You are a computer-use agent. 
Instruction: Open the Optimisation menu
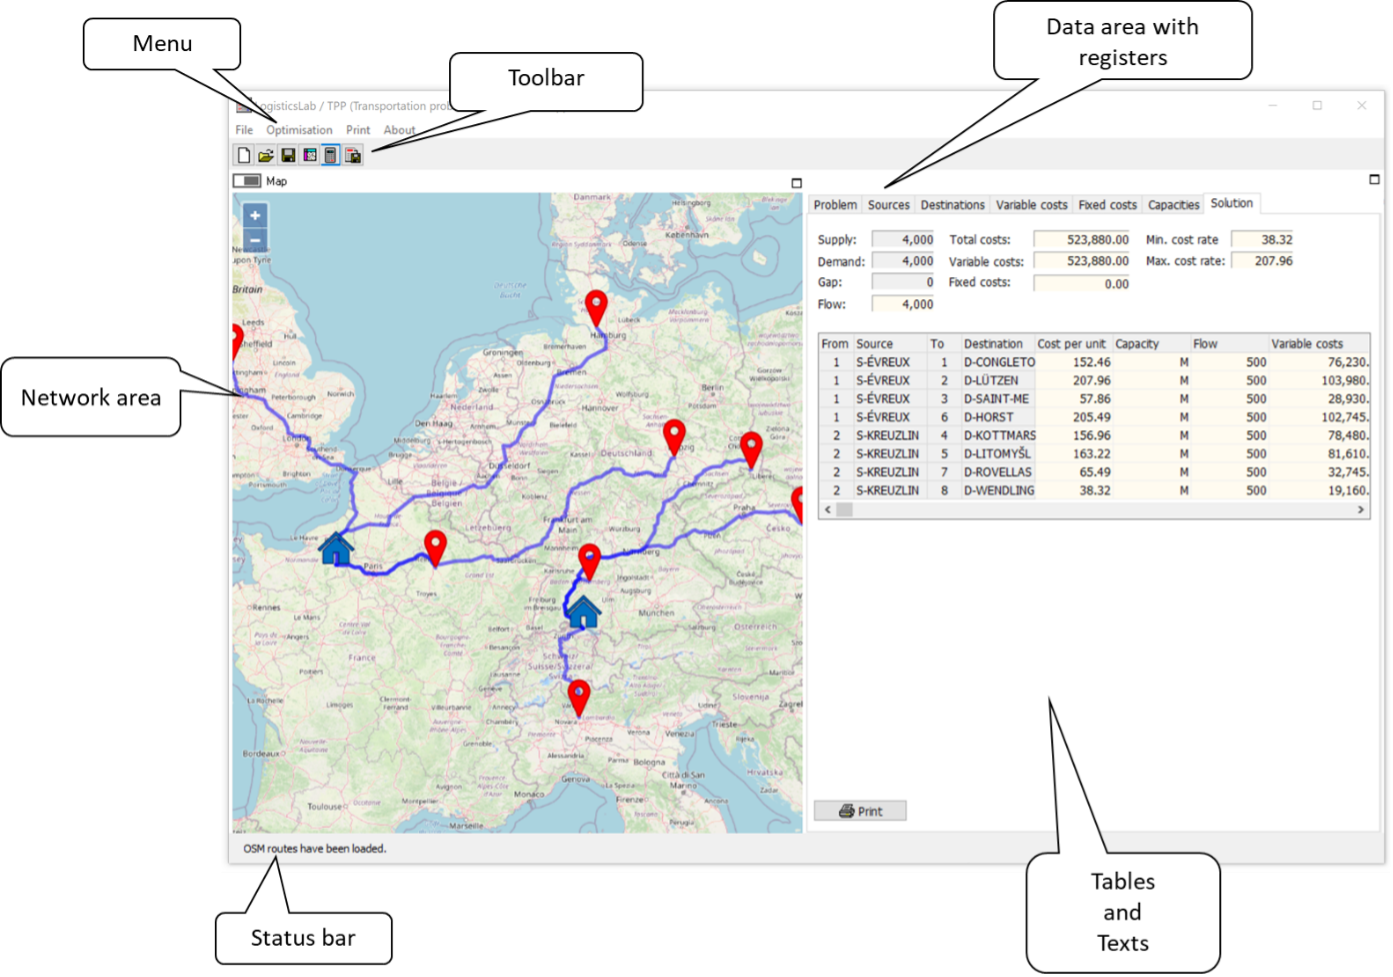pos(299,130)
